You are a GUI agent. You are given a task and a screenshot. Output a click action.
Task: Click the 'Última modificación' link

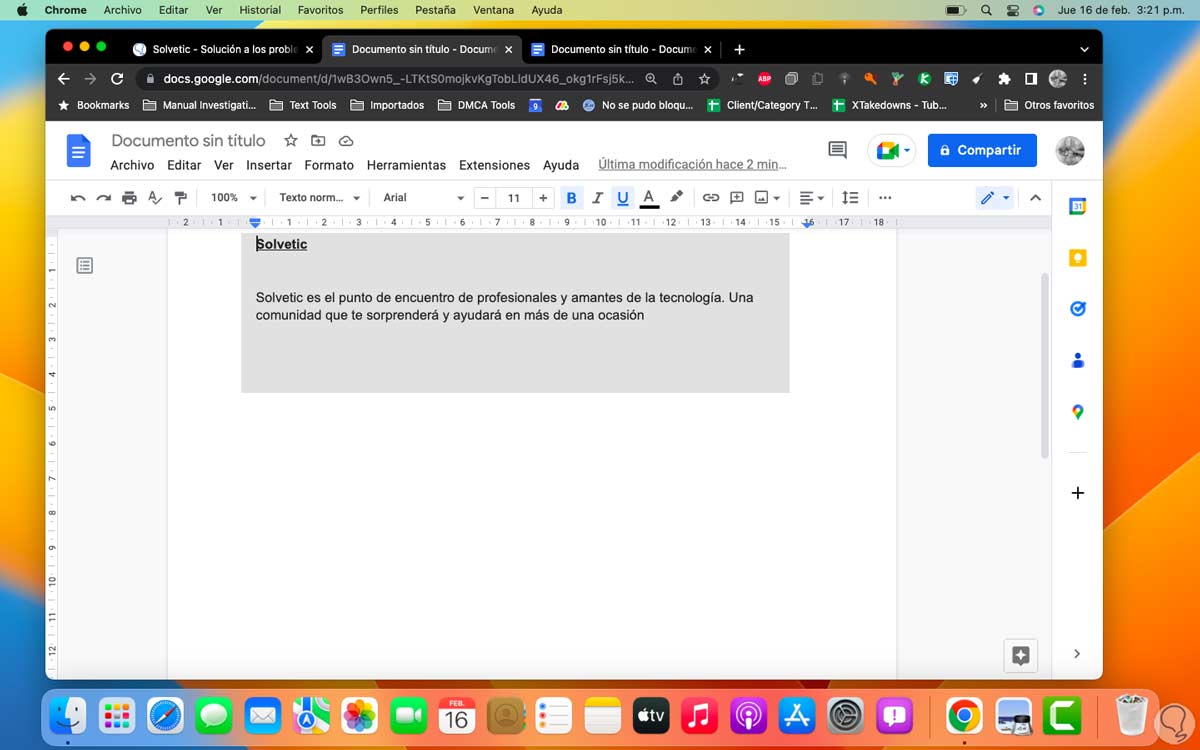click(x=692, y=164)
